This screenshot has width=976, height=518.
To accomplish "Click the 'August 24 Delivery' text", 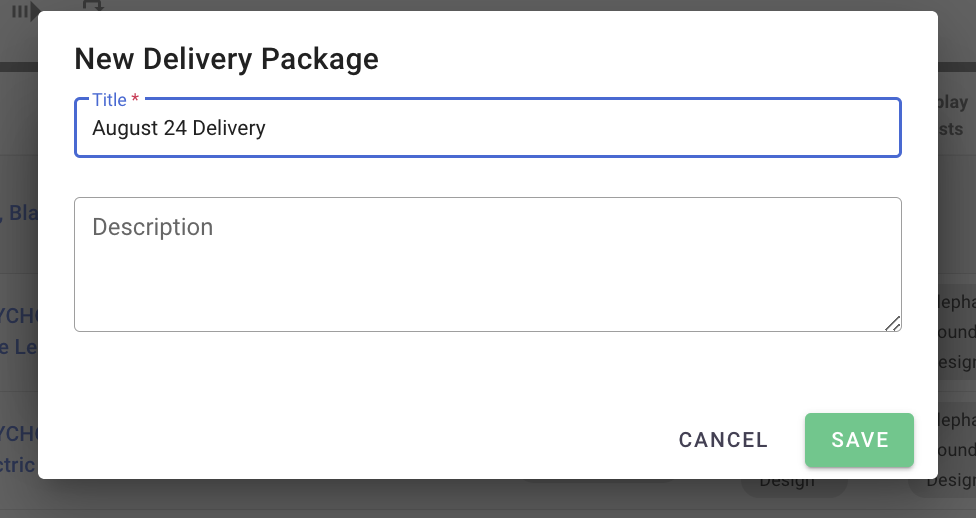I will 179,128.
